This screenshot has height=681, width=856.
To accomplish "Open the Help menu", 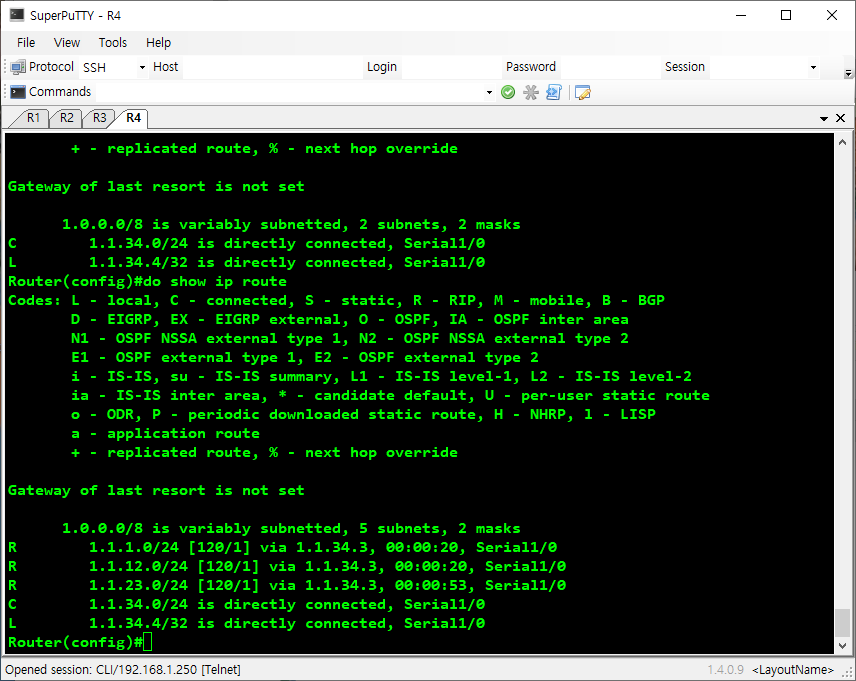I will (158, 43).
